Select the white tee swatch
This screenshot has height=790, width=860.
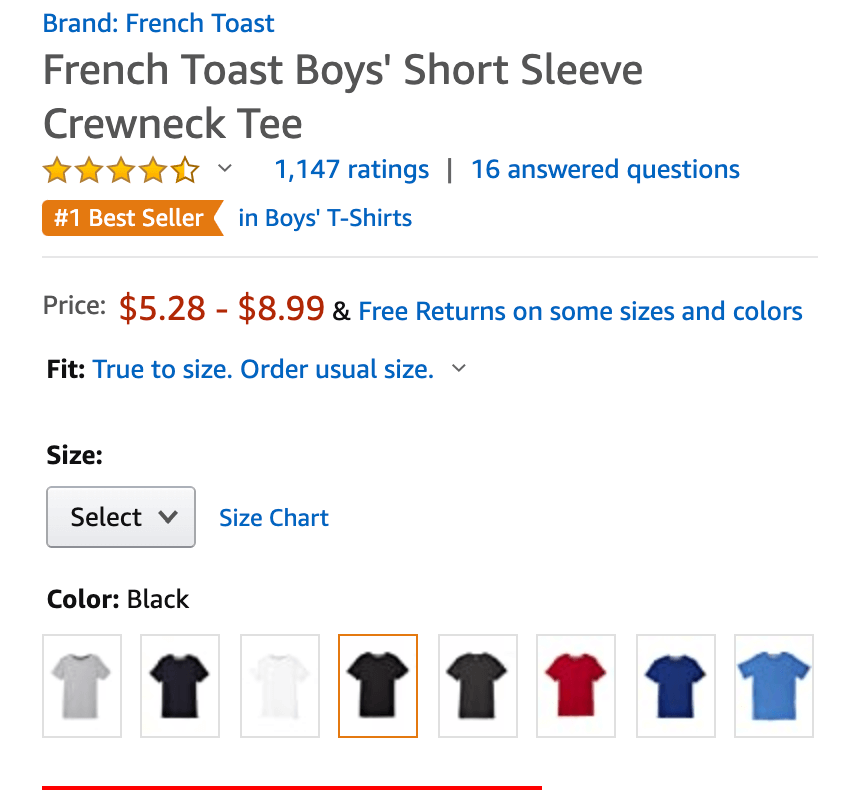click(280, 685)
